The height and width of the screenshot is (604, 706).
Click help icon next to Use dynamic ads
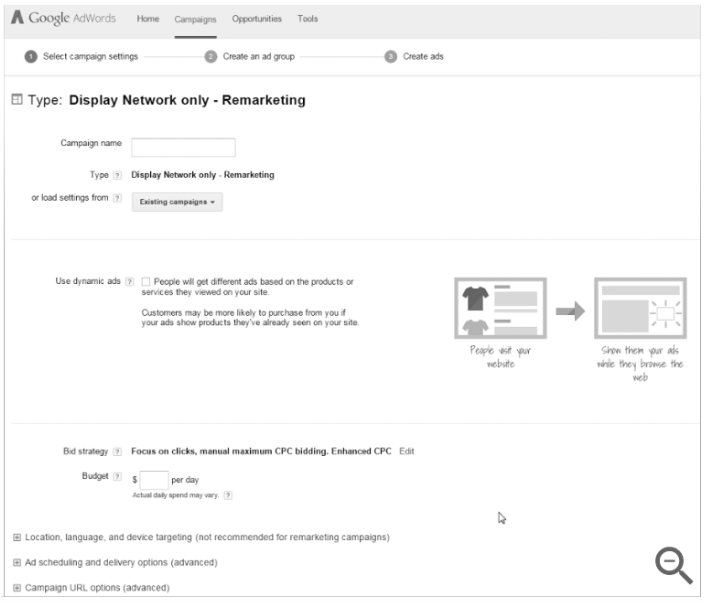click(x=130, y=282)
